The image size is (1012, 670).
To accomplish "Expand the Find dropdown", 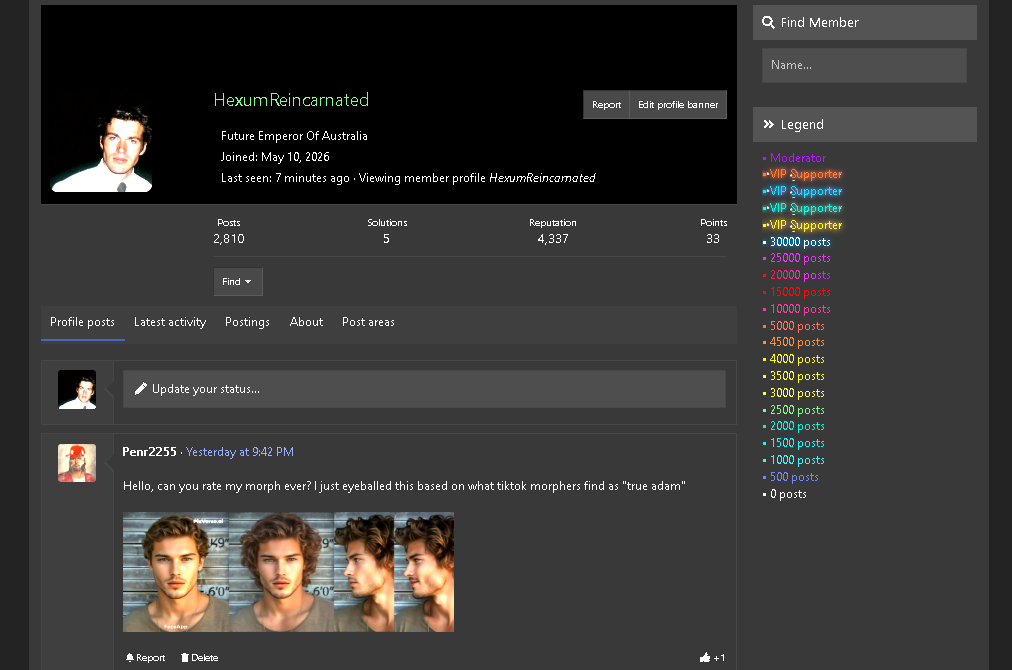I will tap(238, 282).
